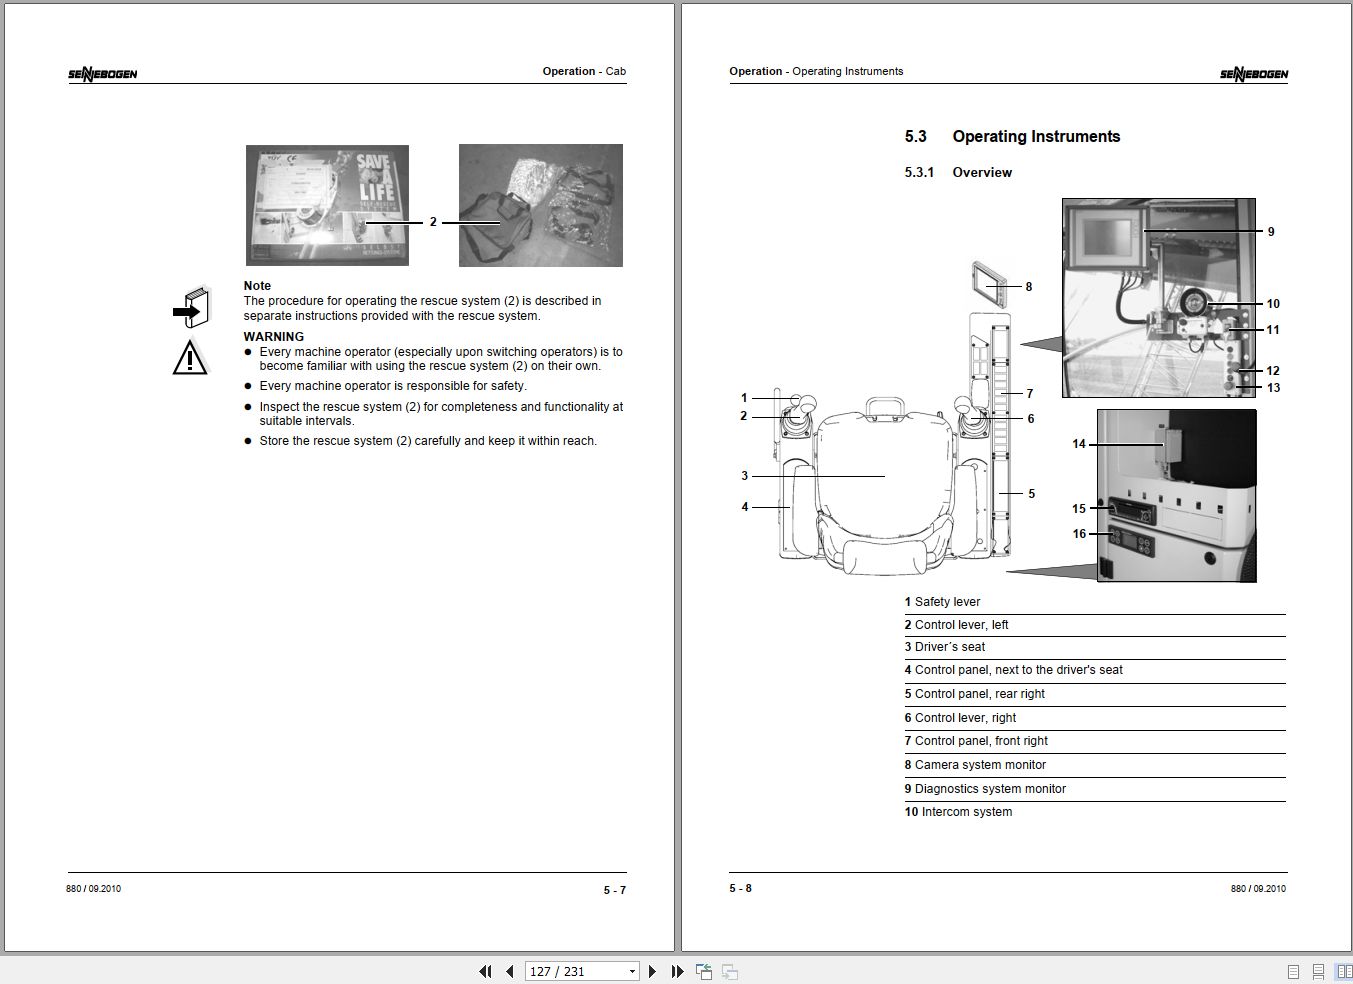Click the callout number 16 beside rear panel photo
The height and width of the screenshot is (984, 1353).
(x=1079, y=534)
